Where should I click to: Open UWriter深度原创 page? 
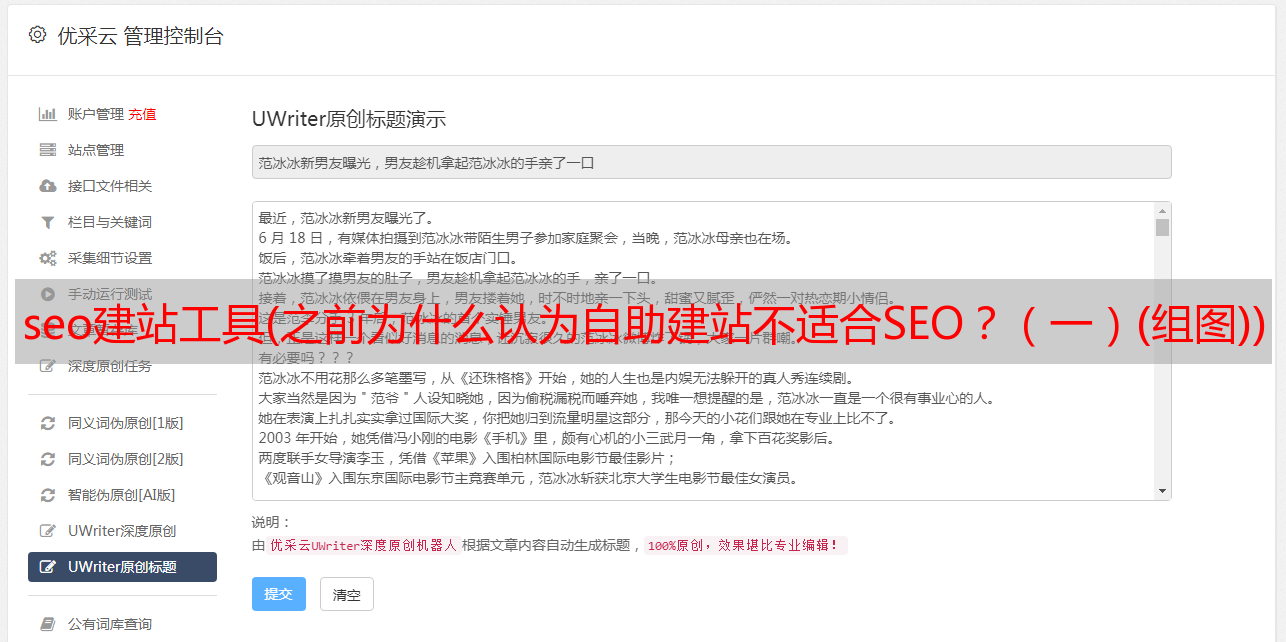tap(122, 531)
